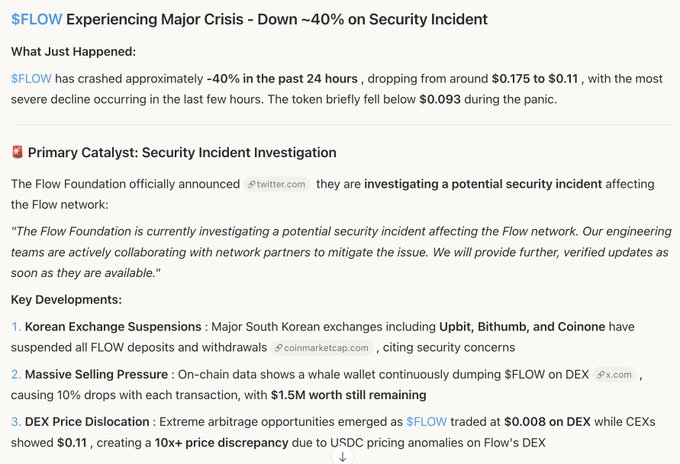Click the bold 'Upbit, Bithumb, and Coinone' text
This screenshot has height=464, width=680.
click(x=535, y=327)
